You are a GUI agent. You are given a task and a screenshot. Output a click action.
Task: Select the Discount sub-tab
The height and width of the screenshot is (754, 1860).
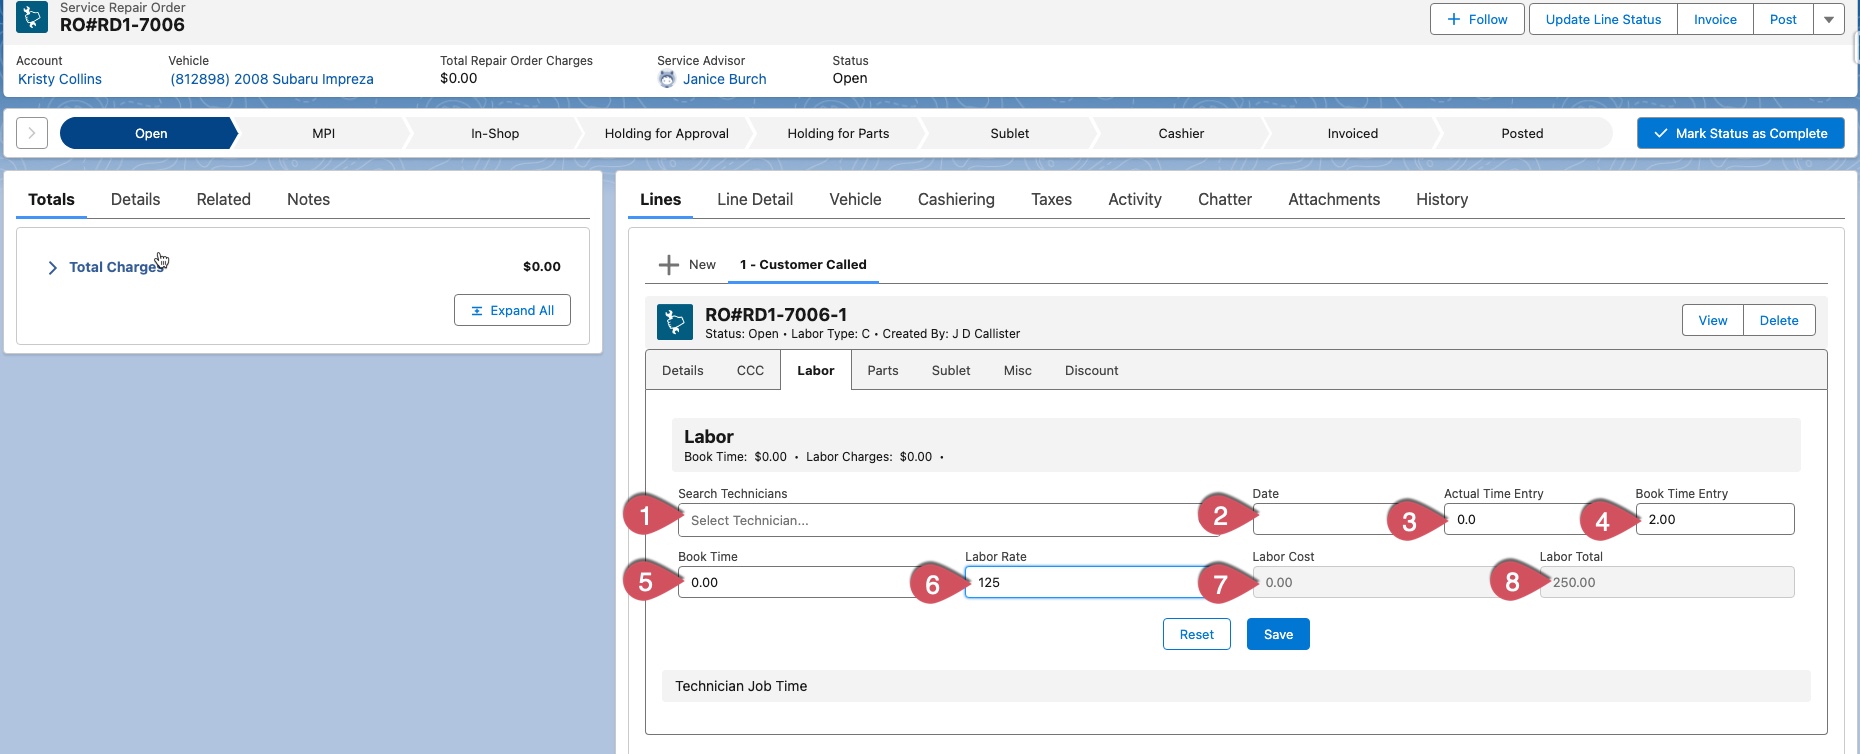point(1092,370)
